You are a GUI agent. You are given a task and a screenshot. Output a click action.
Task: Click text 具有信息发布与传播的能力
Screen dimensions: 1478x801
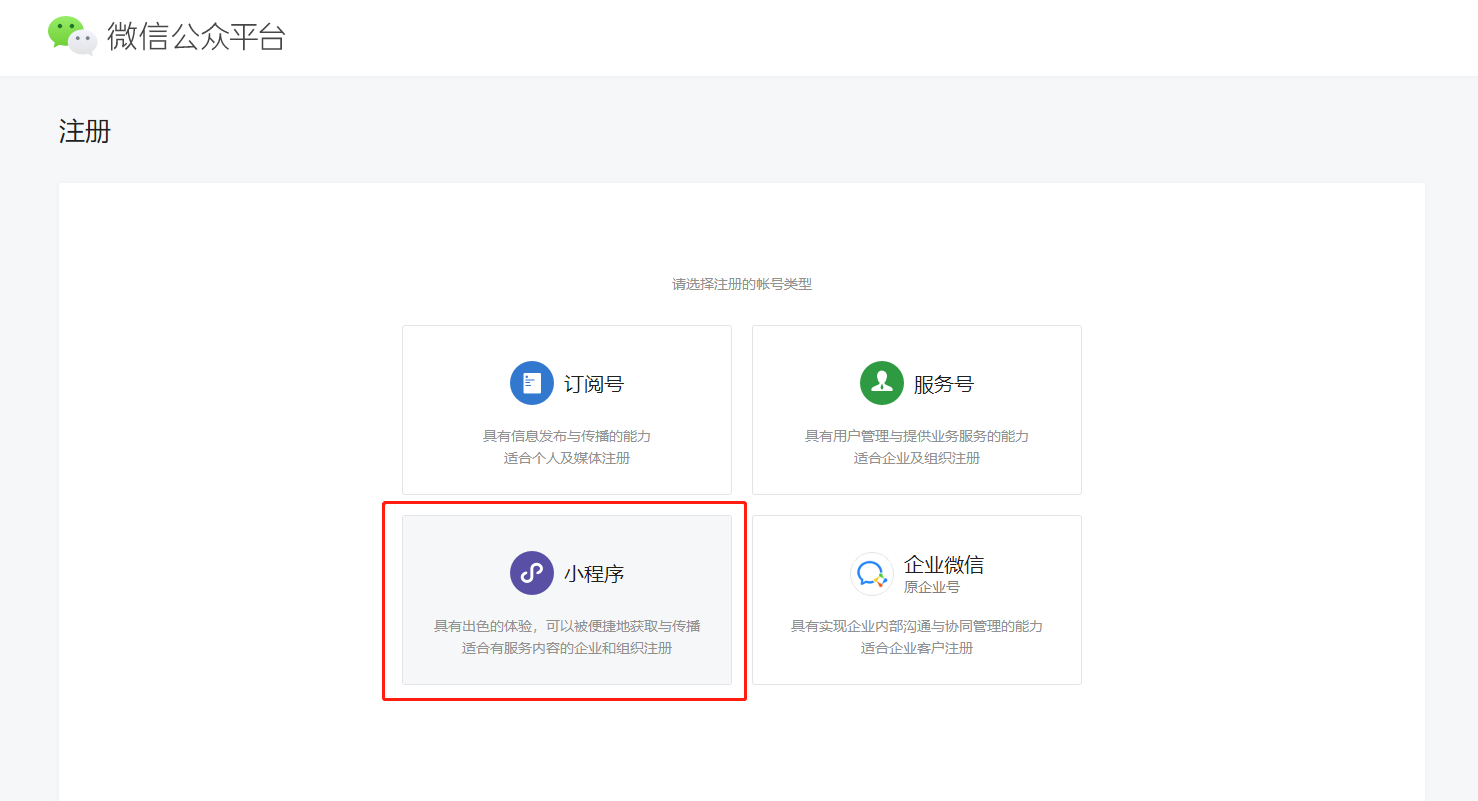(x=567, y=436)
